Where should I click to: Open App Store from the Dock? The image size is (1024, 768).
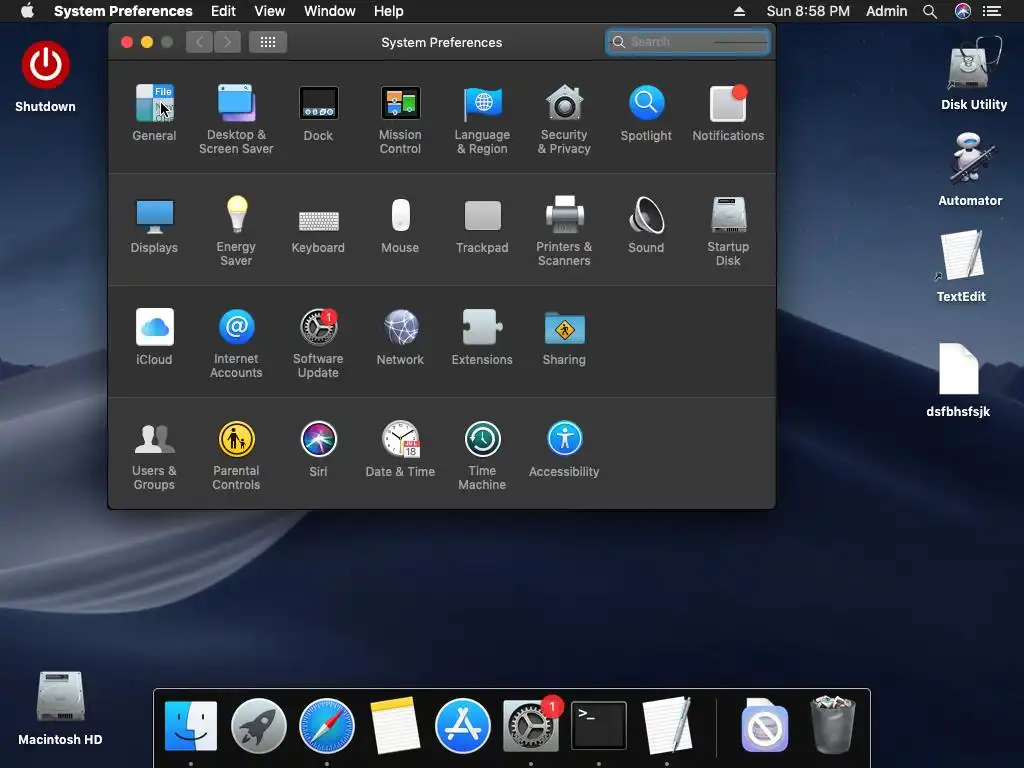tap(463, 726)
